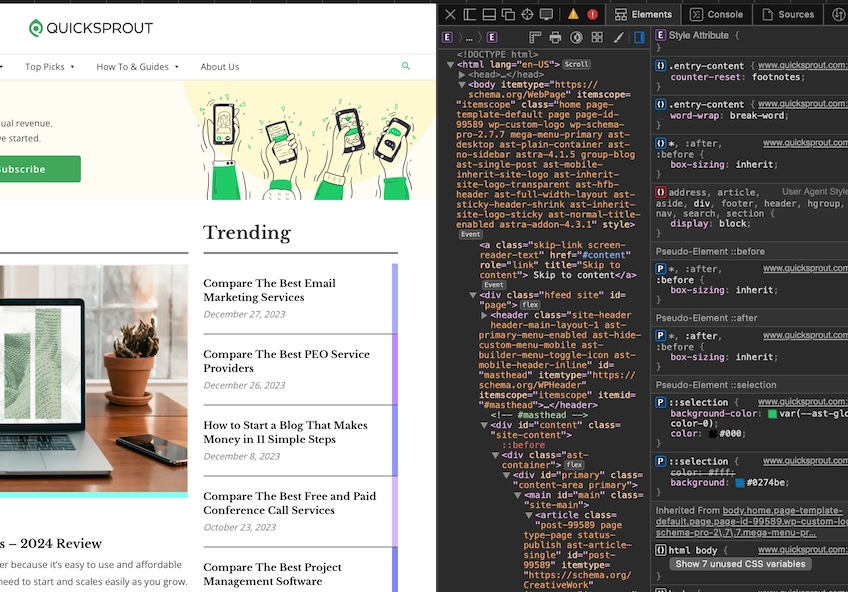Image resolution: width=848 pixels, height=592 pixels.
Task: Click flex badge on page div
Action: (x=530, y=305)
